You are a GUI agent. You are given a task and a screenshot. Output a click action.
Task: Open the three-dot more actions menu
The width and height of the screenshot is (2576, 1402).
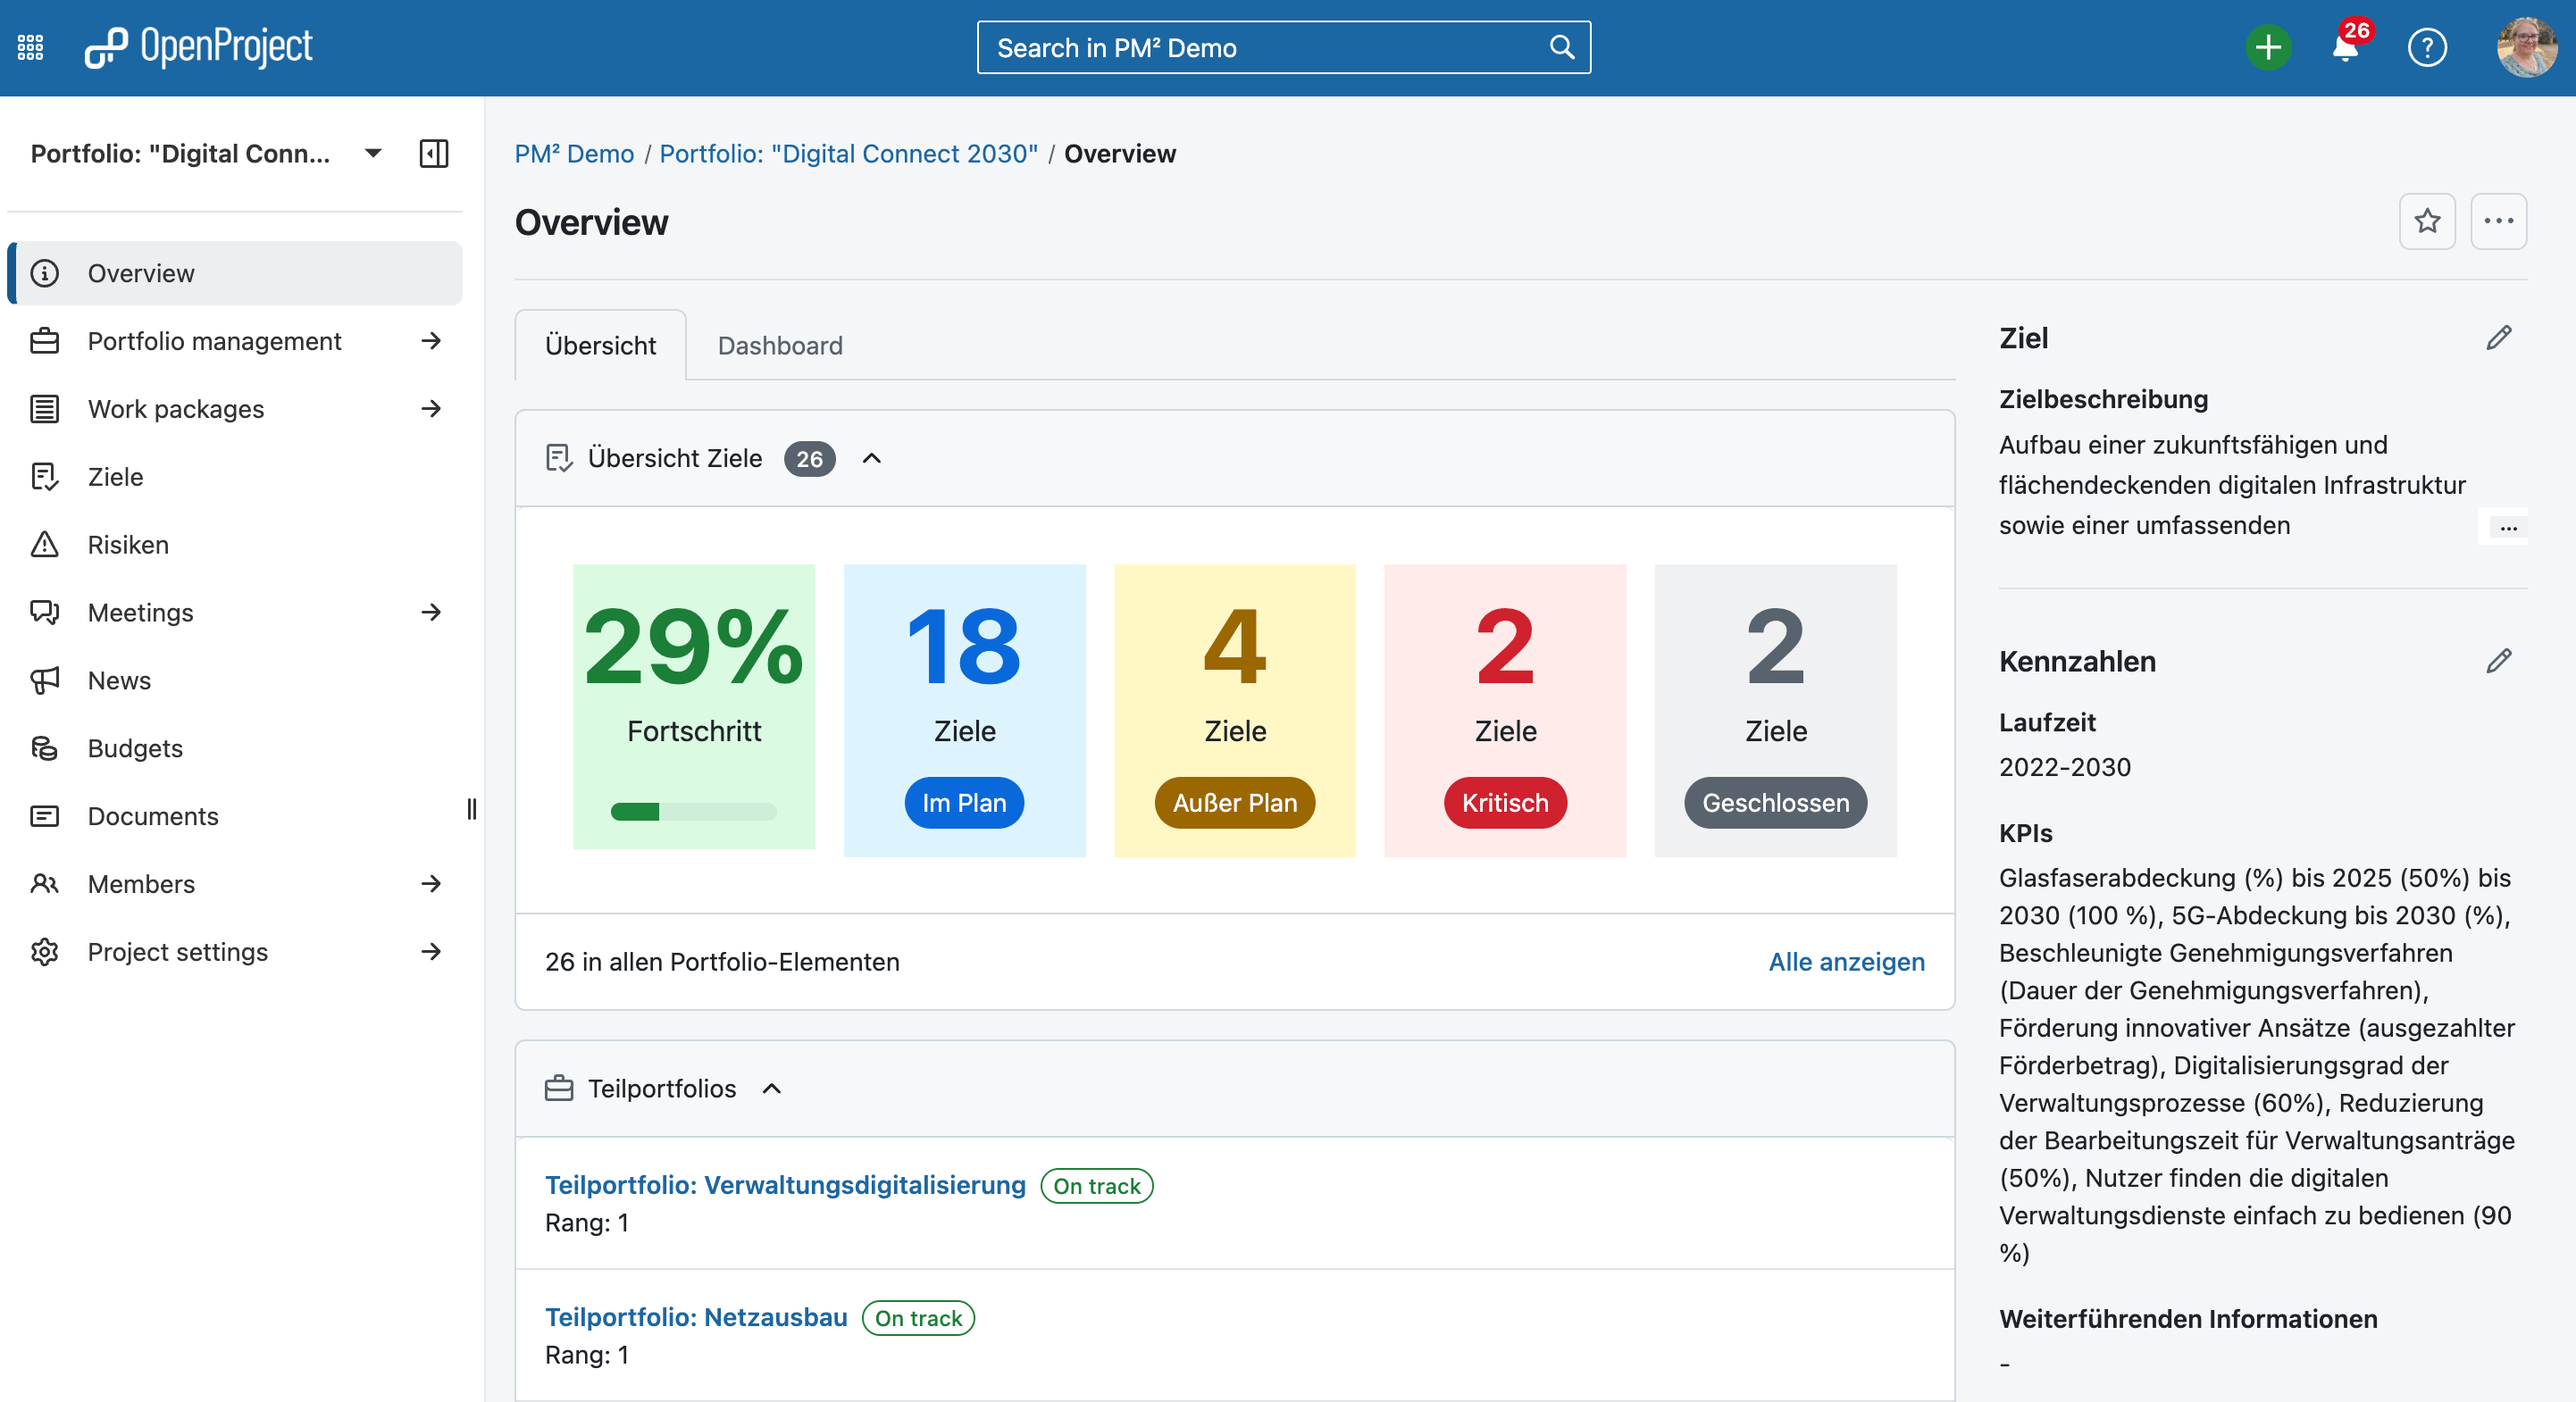pos(2498,221)
